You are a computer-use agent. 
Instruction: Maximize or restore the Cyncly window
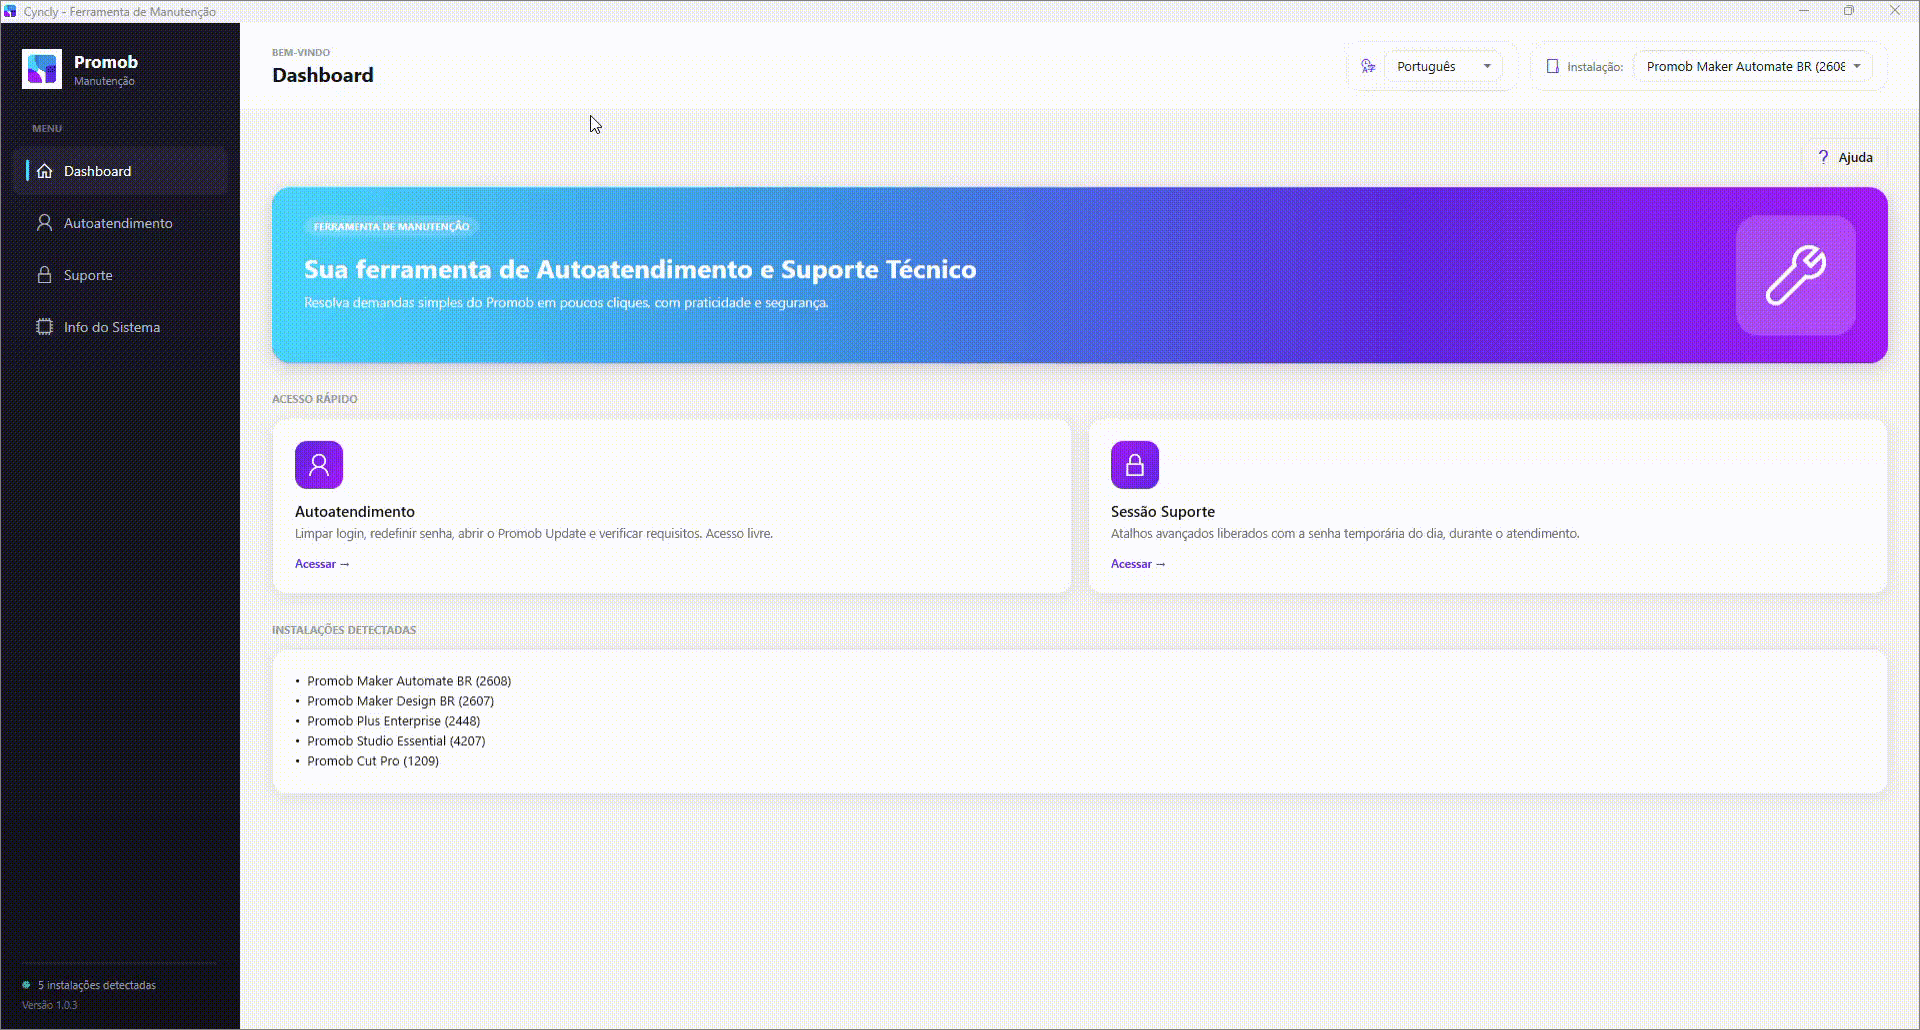coord(1849,11)
